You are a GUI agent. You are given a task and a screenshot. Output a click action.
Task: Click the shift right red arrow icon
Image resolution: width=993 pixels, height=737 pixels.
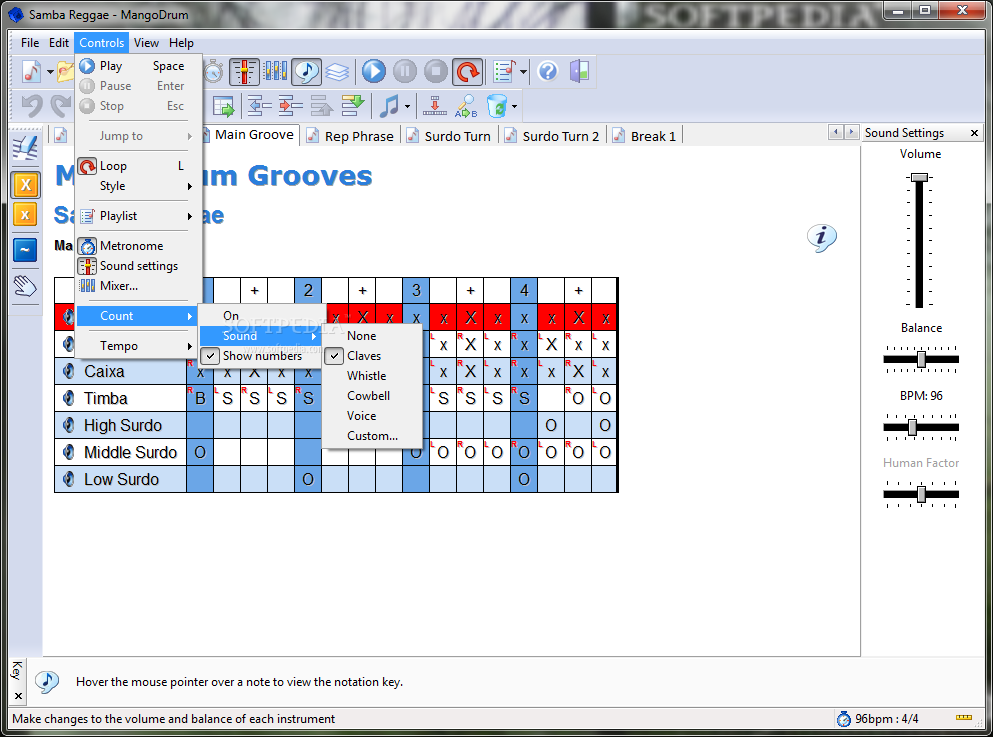pyautogui.click(x=290, y=106)
